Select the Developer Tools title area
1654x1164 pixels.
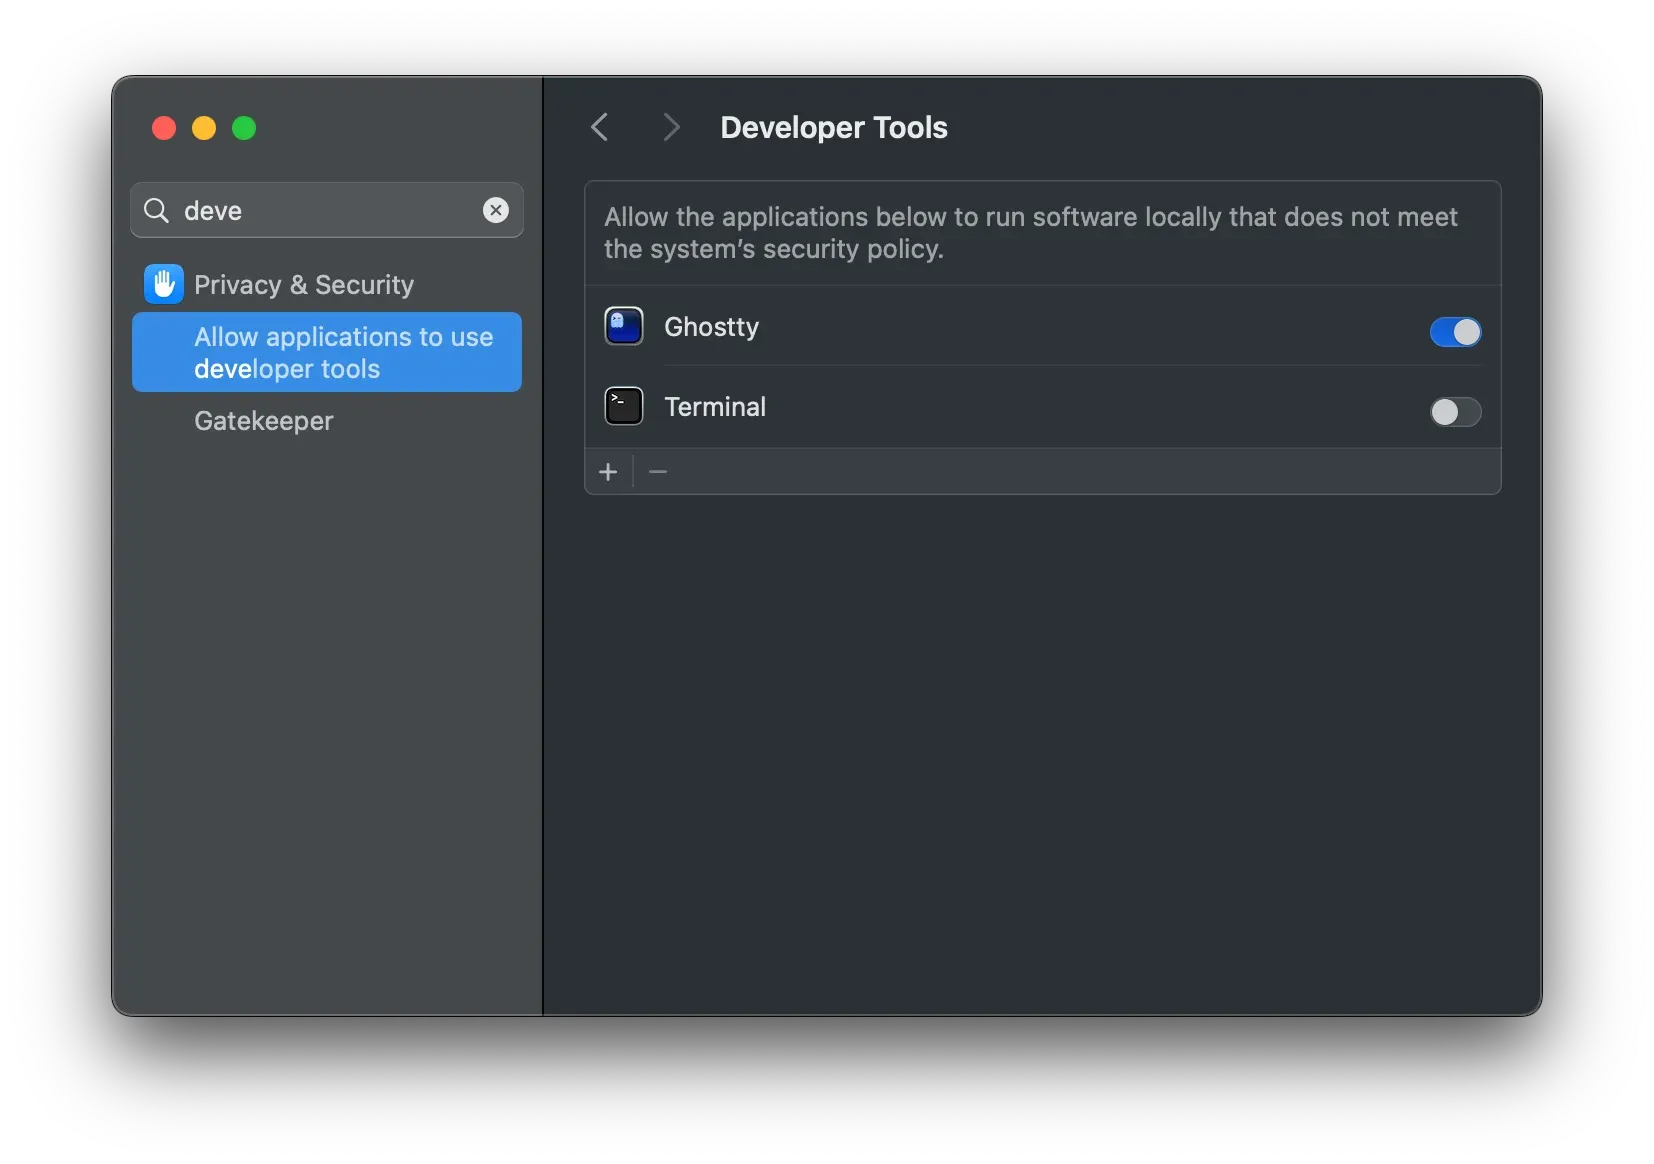tap(833, 127)
